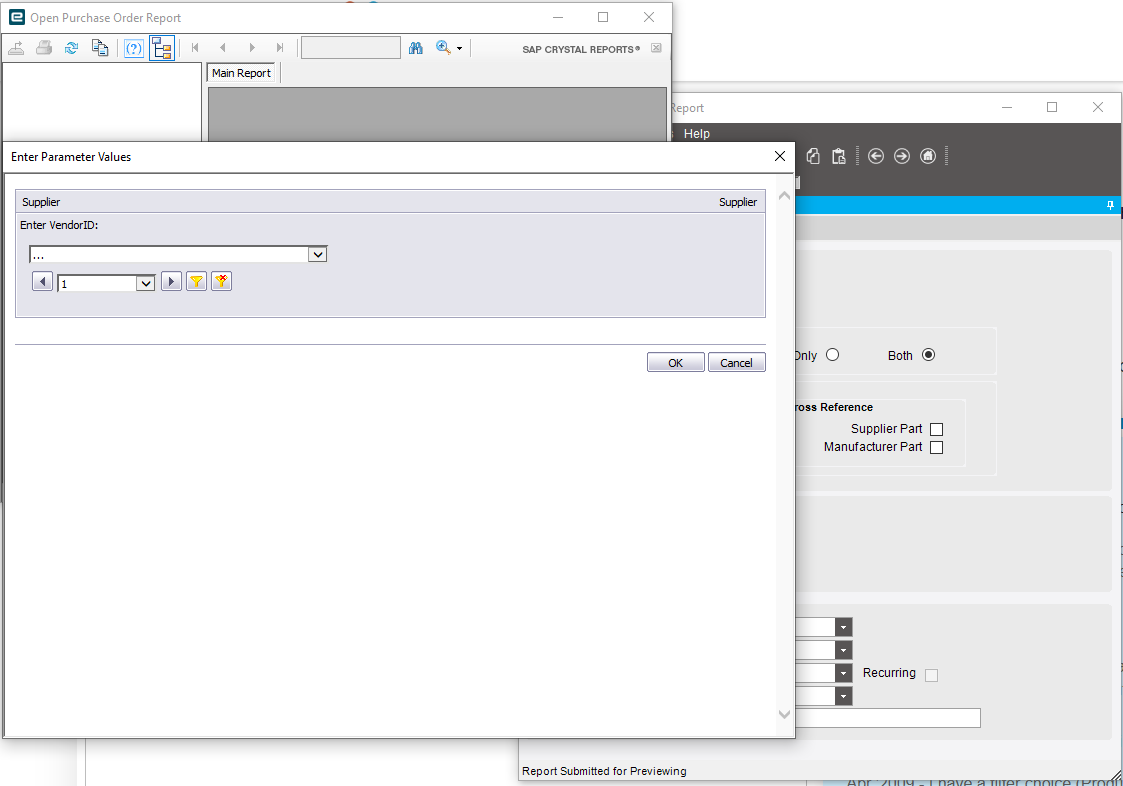The height and width of the screenshot is (786, 1123).
Task: Open the zoom level dropdown arrow
Action: pos(460,49)
